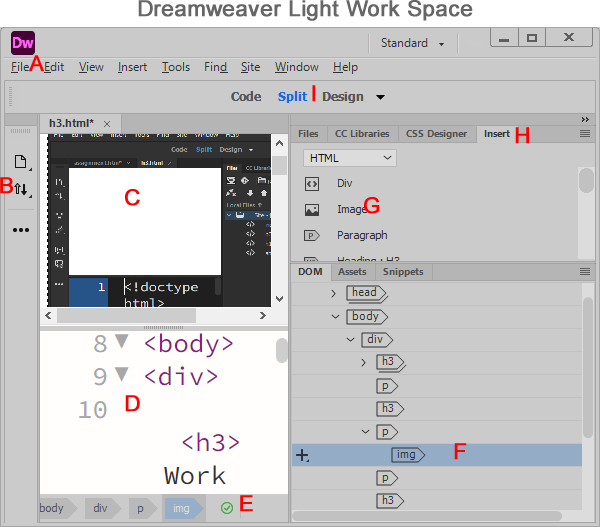The height and width of the screenshot is (527, 600).
Task: Click the Paragraph insert icon
Action: pos(312,236)
